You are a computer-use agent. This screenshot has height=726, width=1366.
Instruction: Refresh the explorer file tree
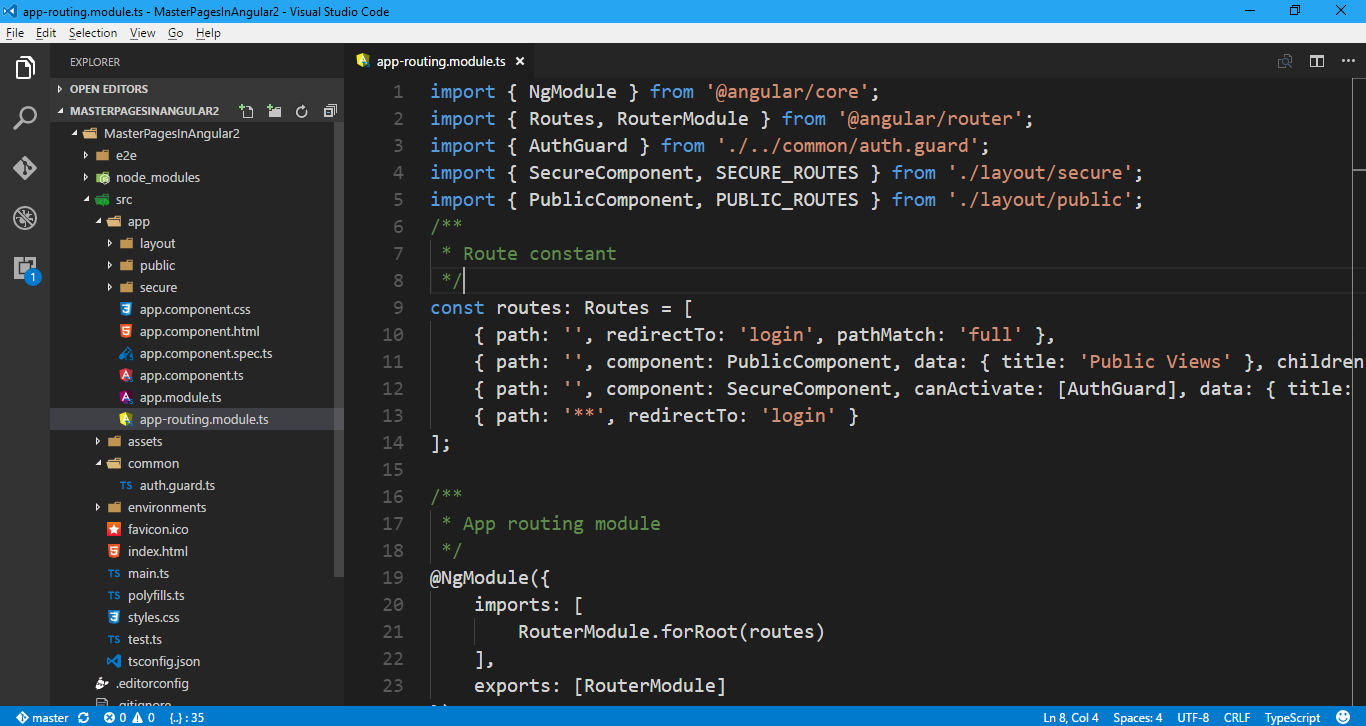click(x=302, y=111)
